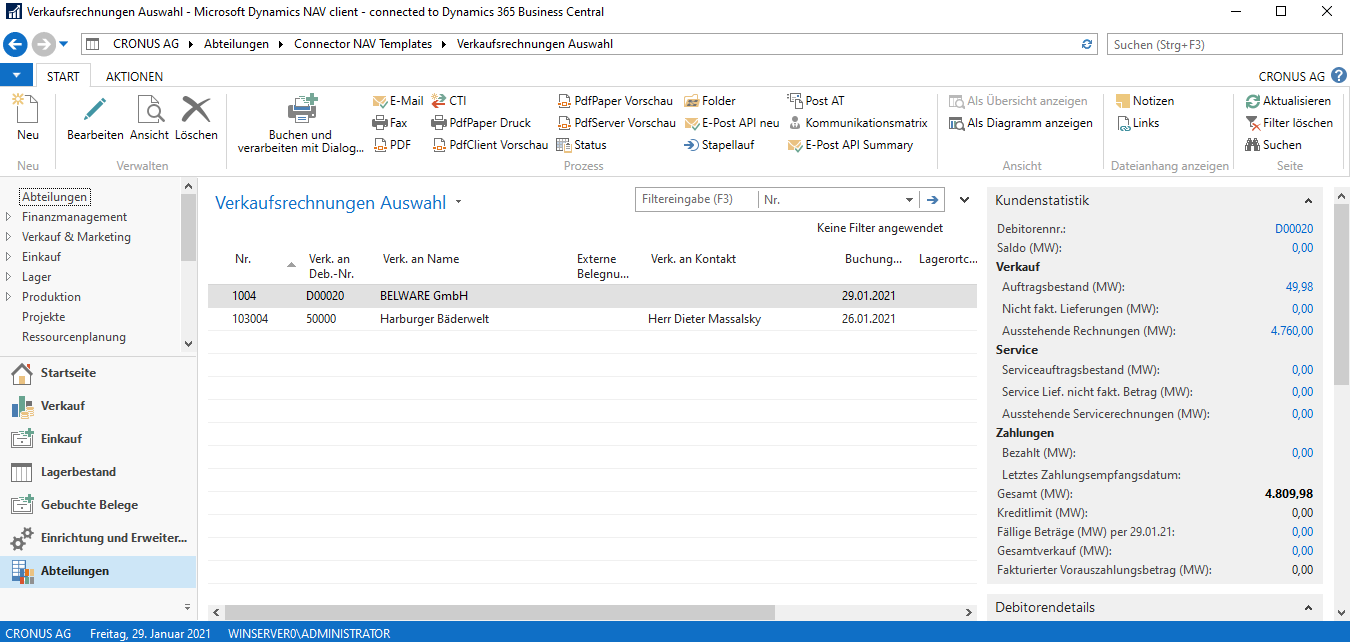Open Notizen attachment pane

[1144, 101]
